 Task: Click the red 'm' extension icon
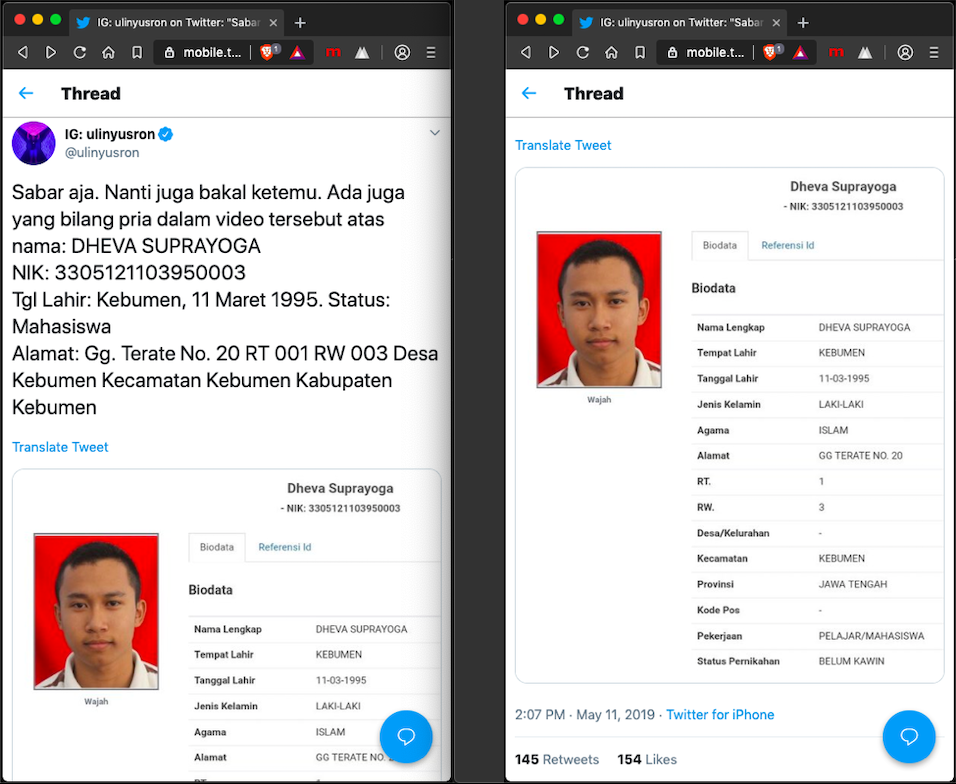tap(333, 52)
